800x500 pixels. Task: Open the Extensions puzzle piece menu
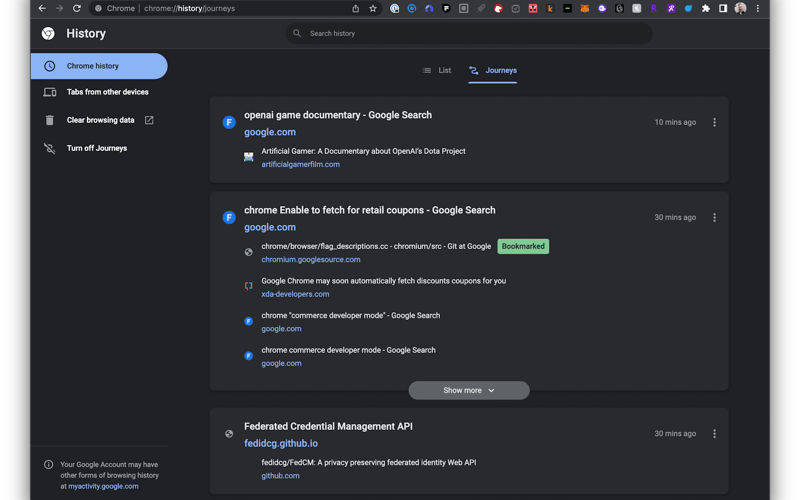pos(706,8)
